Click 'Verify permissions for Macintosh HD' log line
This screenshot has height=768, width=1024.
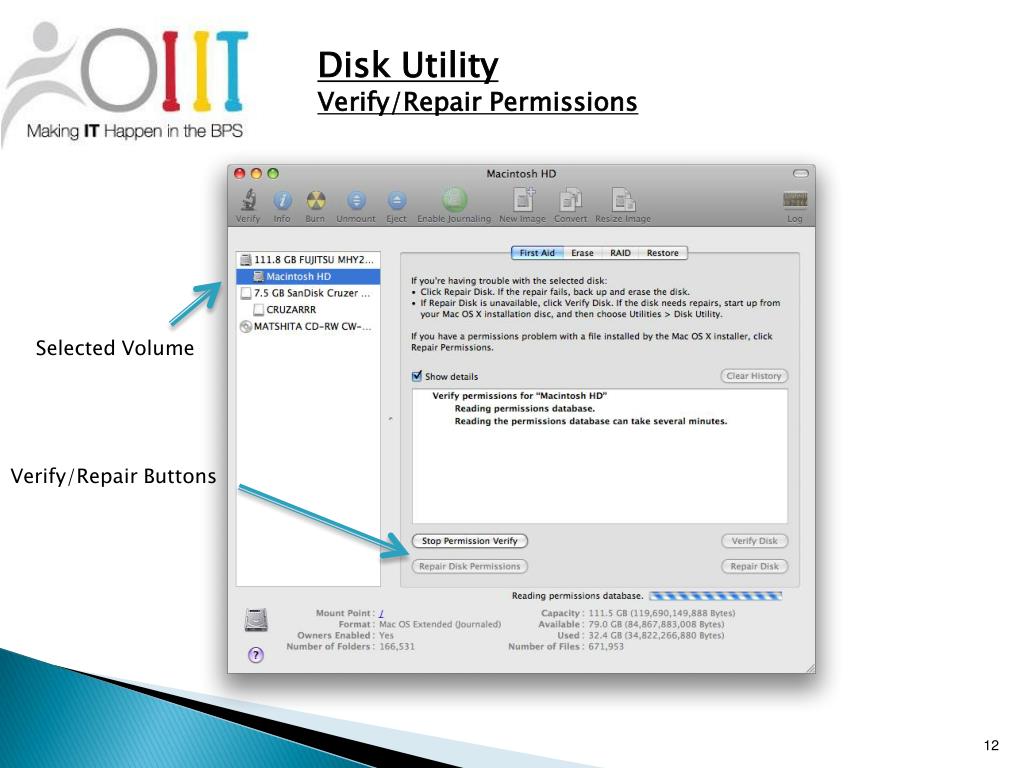(x=520, y=396)
